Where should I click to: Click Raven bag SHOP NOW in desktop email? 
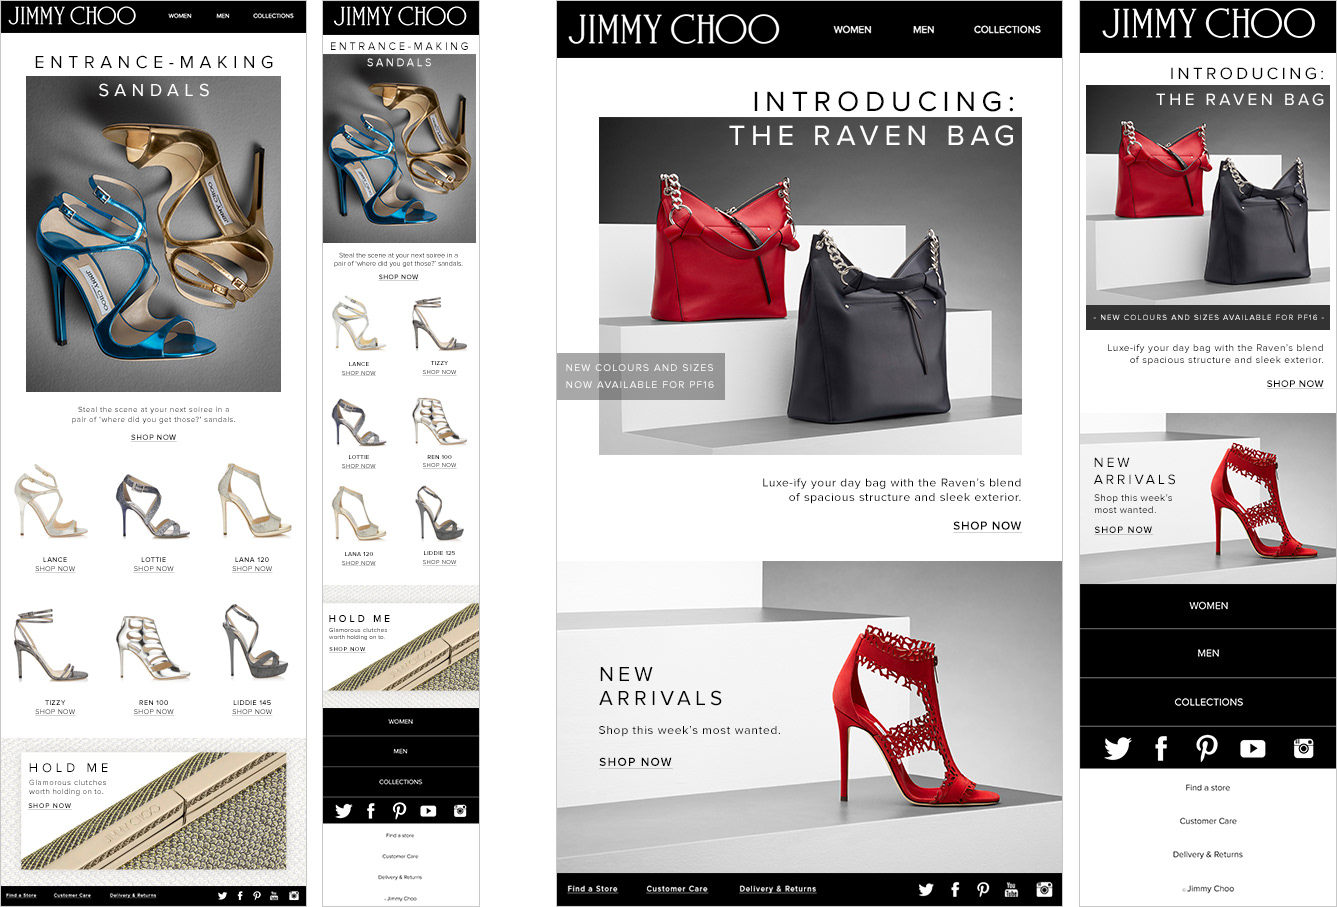pyautogui.click(x=987, y=526)
